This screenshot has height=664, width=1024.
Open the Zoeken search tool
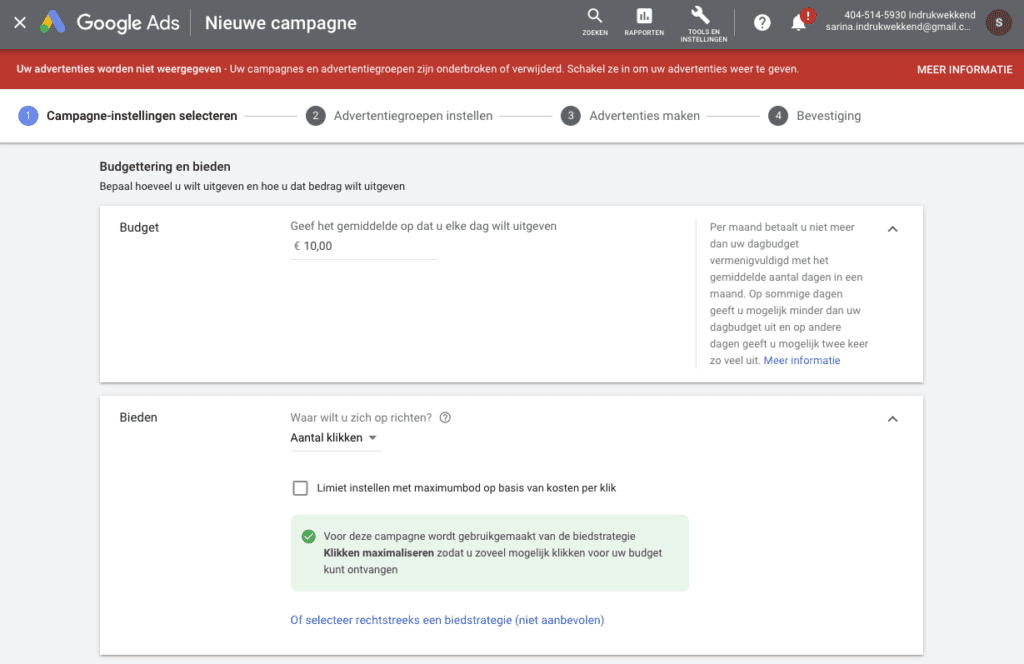pos(595,21)
